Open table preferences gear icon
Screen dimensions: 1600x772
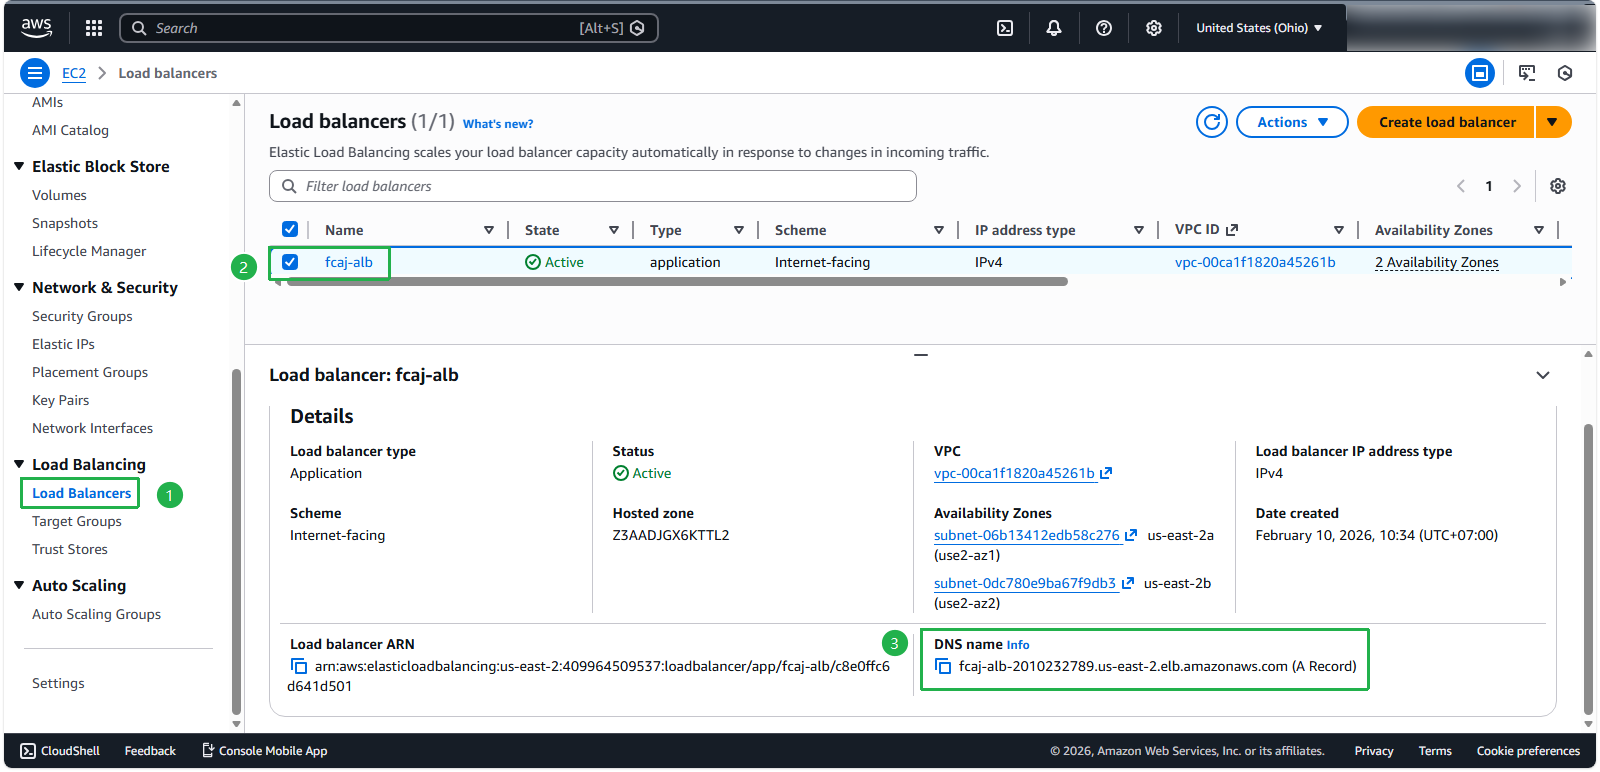1558,186
